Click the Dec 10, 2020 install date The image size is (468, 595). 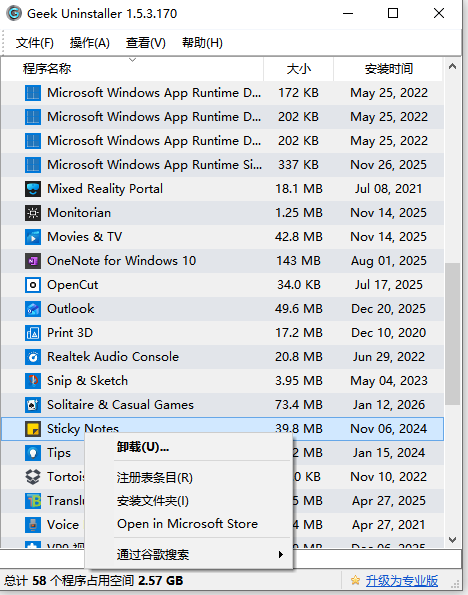point(389,333)
